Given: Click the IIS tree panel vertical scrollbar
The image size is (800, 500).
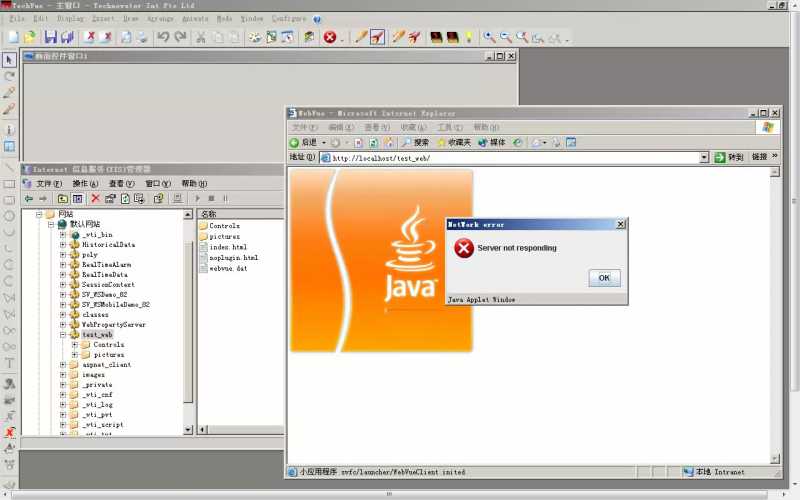Looking at the screenshot, I should pyautogui.click(x=188, y=322).
